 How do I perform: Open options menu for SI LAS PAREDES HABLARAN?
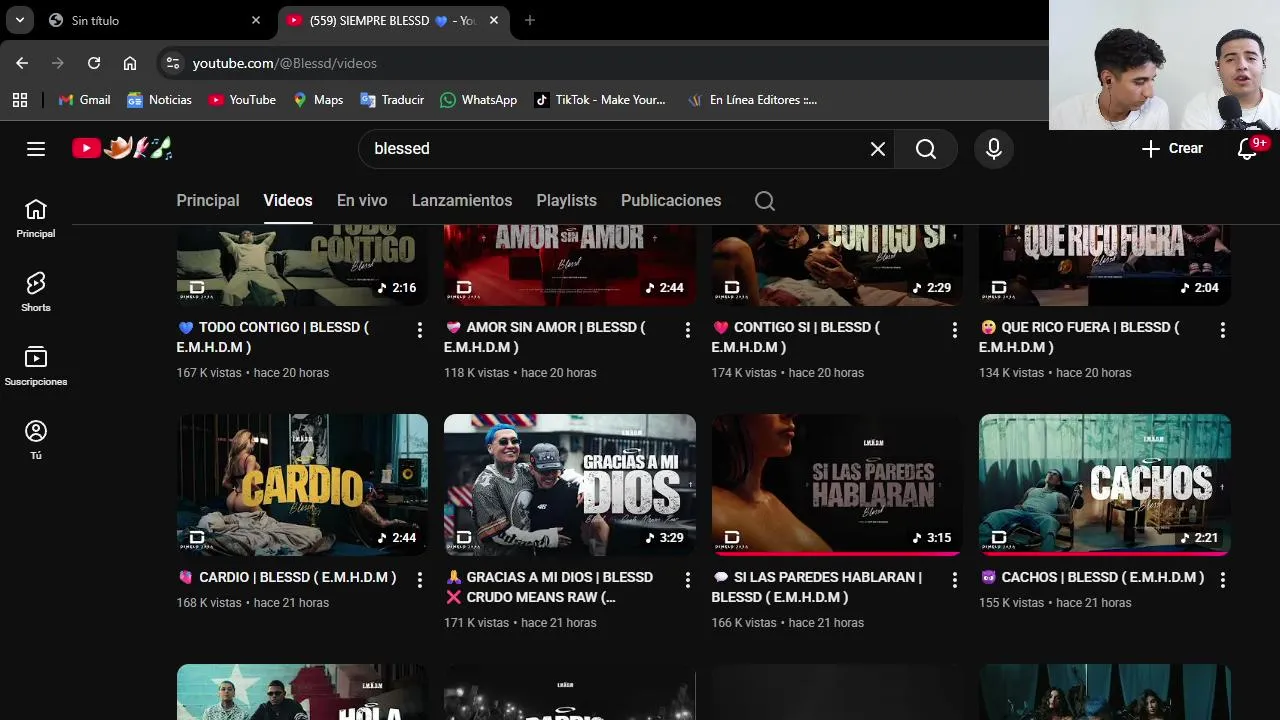(x=955, y=580)
